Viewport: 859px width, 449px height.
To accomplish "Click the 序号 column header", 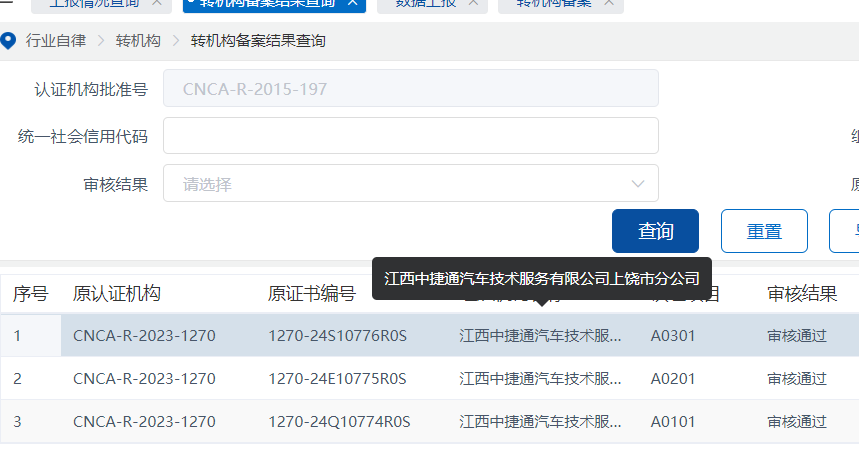I will (31, 294).
